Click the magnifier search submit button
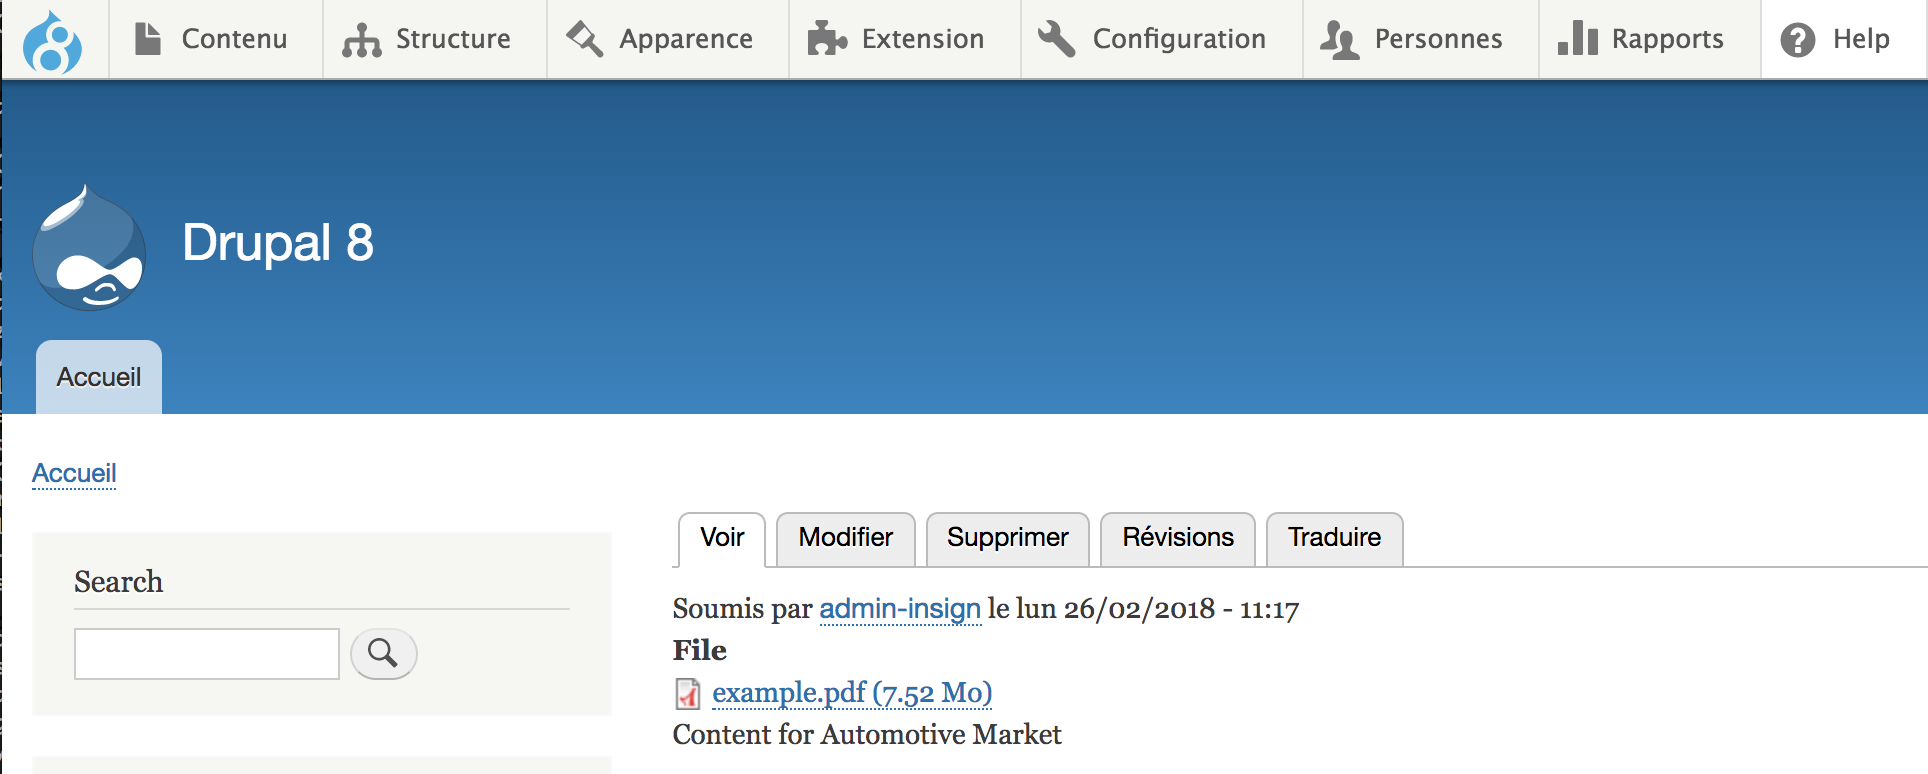Viewport: 1928px width, 774px height. (x=383, y=654)
